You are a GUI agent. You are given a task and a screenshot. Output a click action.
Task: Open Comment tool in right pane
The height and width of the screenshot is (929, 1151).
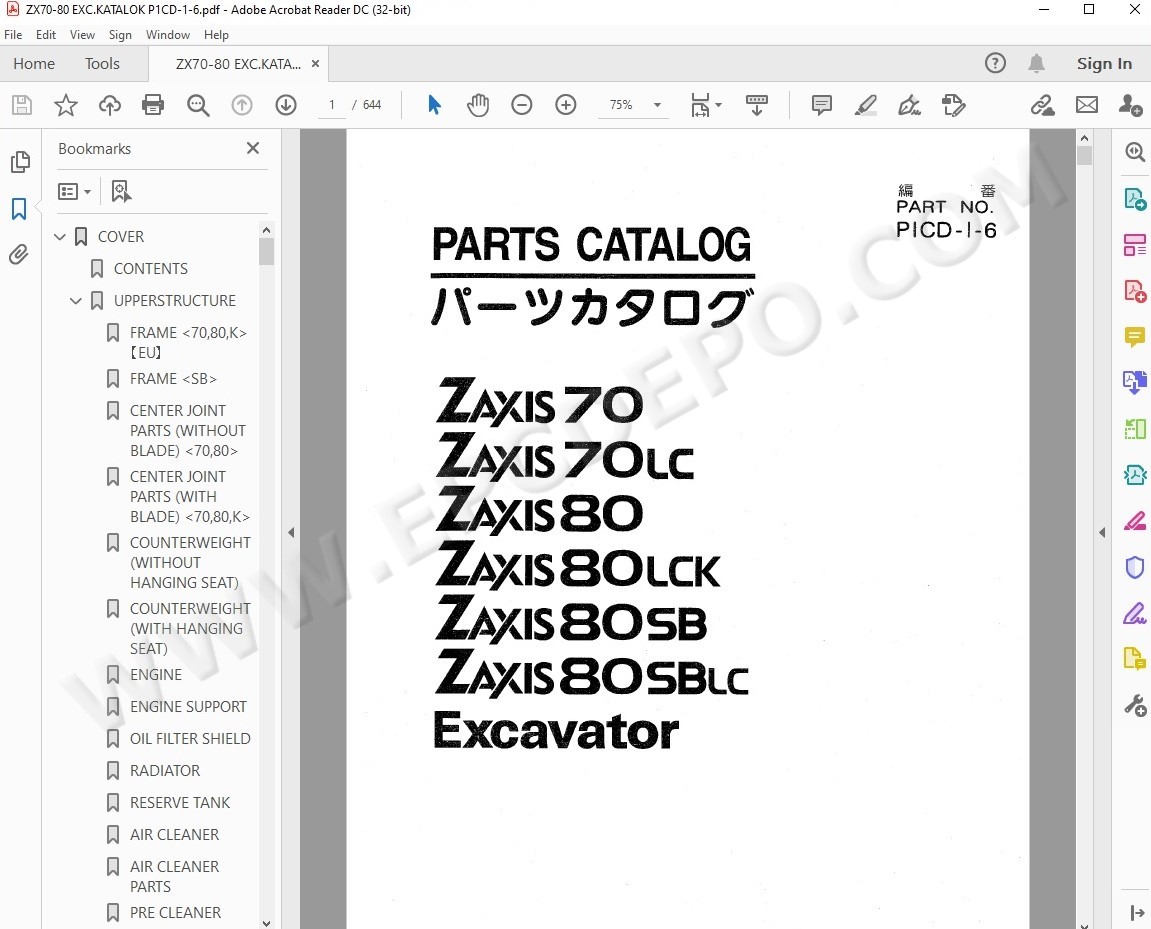click(1135, 337)
